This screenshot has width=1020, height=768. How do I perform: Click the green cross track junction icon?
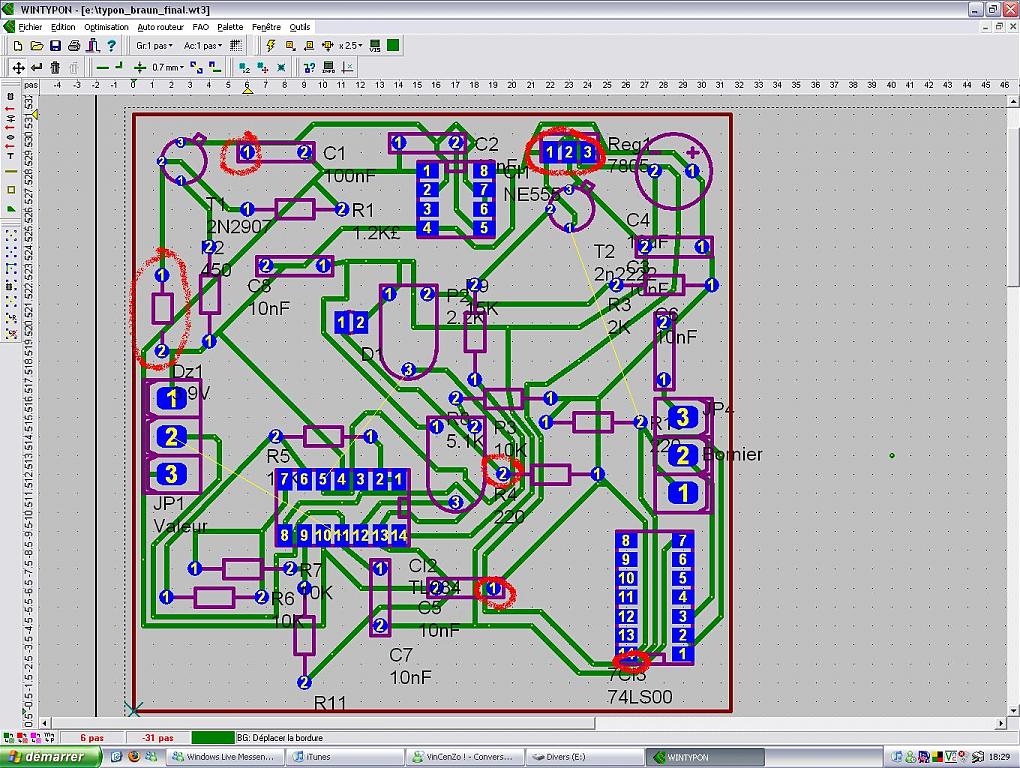(139, 67)
